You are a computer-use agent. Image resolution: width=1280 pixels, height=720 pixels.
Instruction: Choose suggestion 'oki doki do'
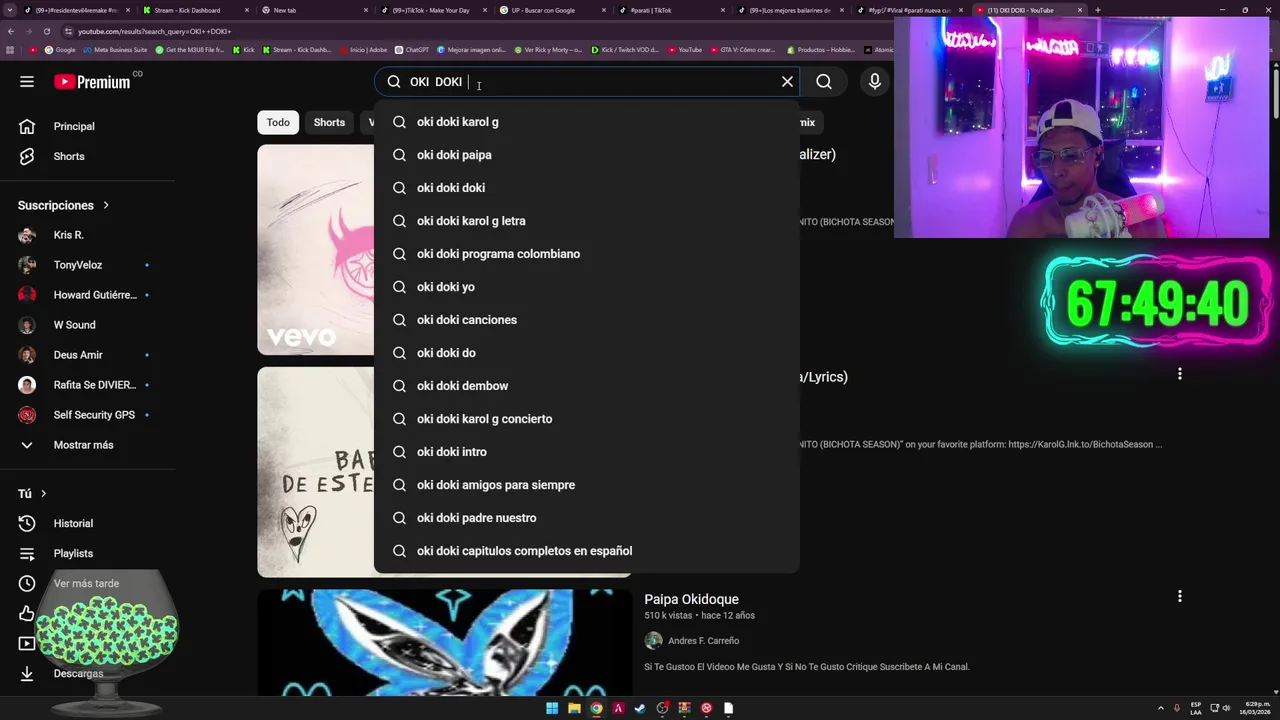pos(587,353)
